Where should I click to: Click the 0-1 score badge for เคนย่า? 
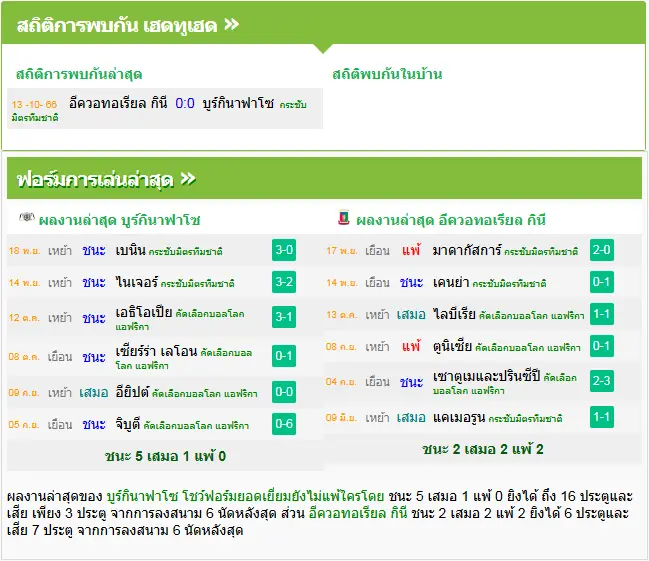[x=601, y=282]
